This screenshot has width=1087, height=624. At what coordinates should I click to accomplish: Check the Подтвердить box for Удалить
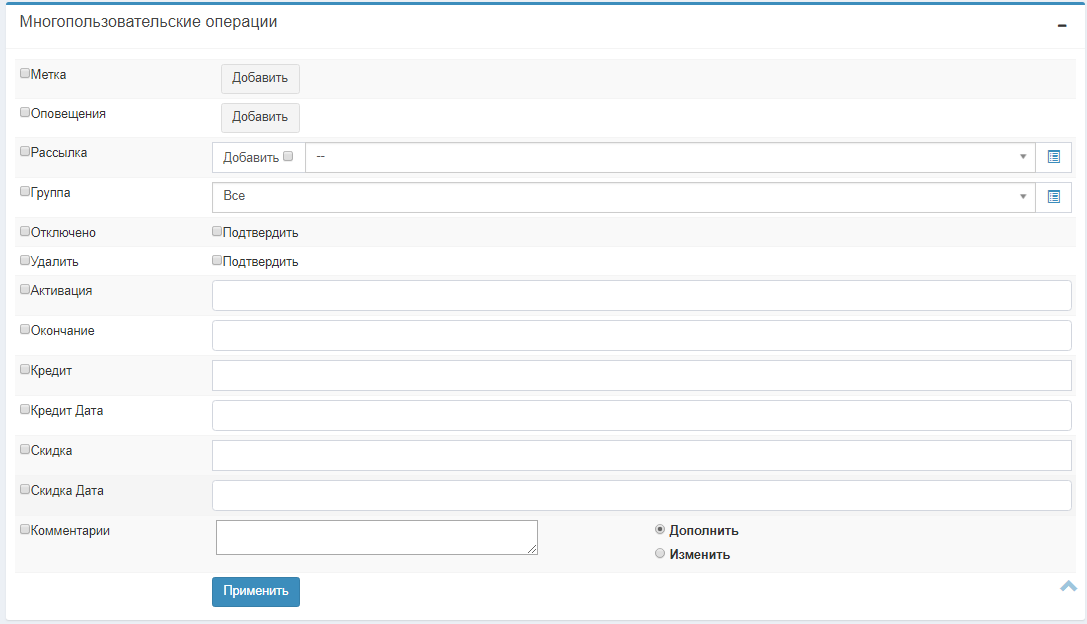(x=217, y=261)
